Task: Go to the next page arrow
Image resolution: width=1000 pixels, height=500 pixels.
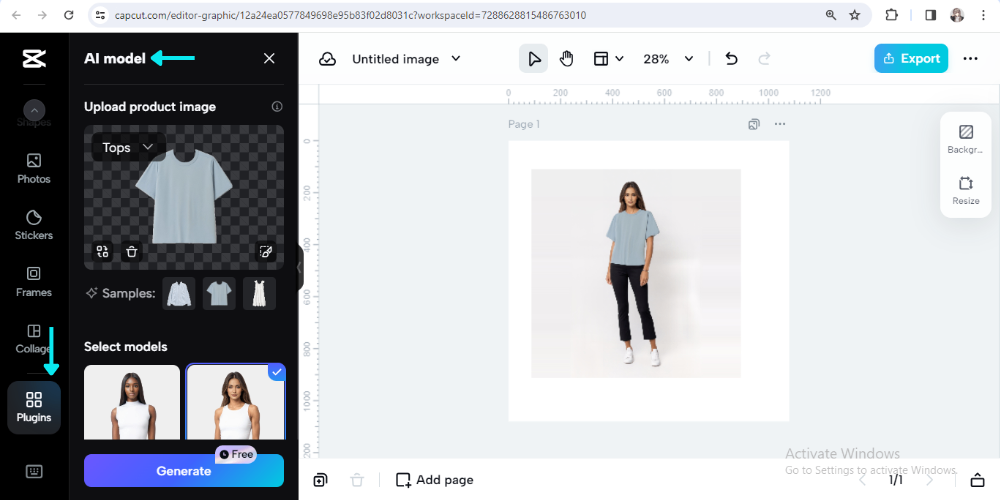Action: coord(929,480)
